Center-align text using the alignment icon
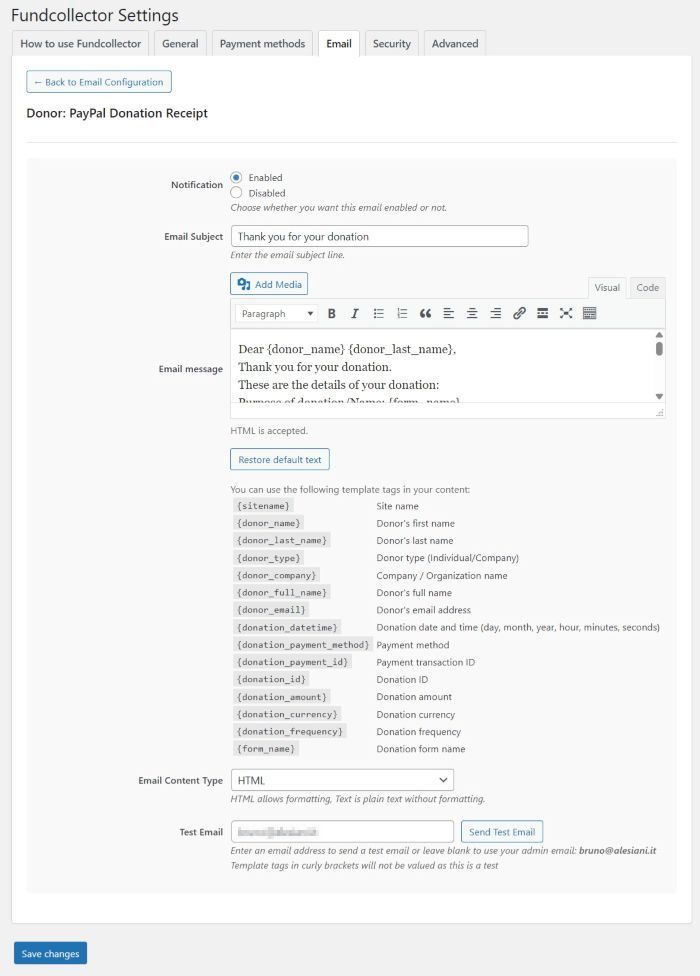The height and width of the screenshot is (976, 700). pyautogui.click(x=471, y=314)
